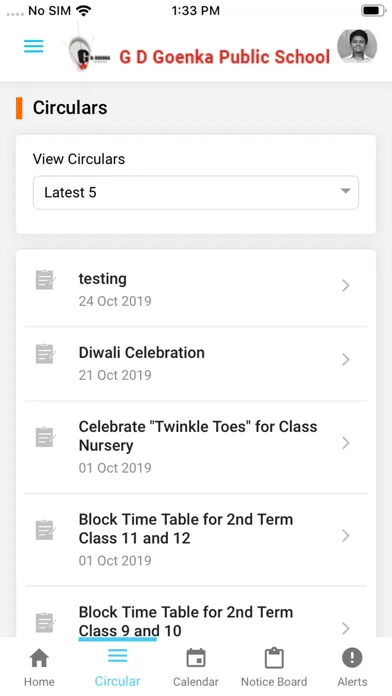
Task: Expand the Diwali Celebration chevron
Action: [346, 359]
